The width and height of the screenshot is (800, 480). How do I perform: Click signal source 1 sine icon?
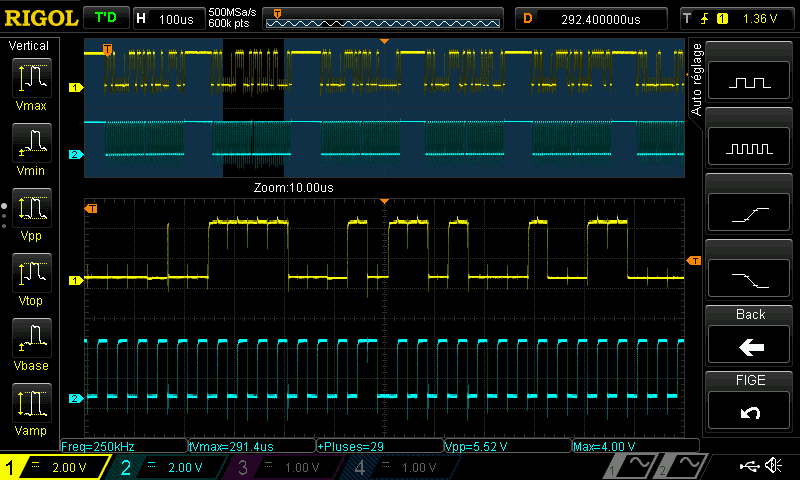click(x=632, y=466)
